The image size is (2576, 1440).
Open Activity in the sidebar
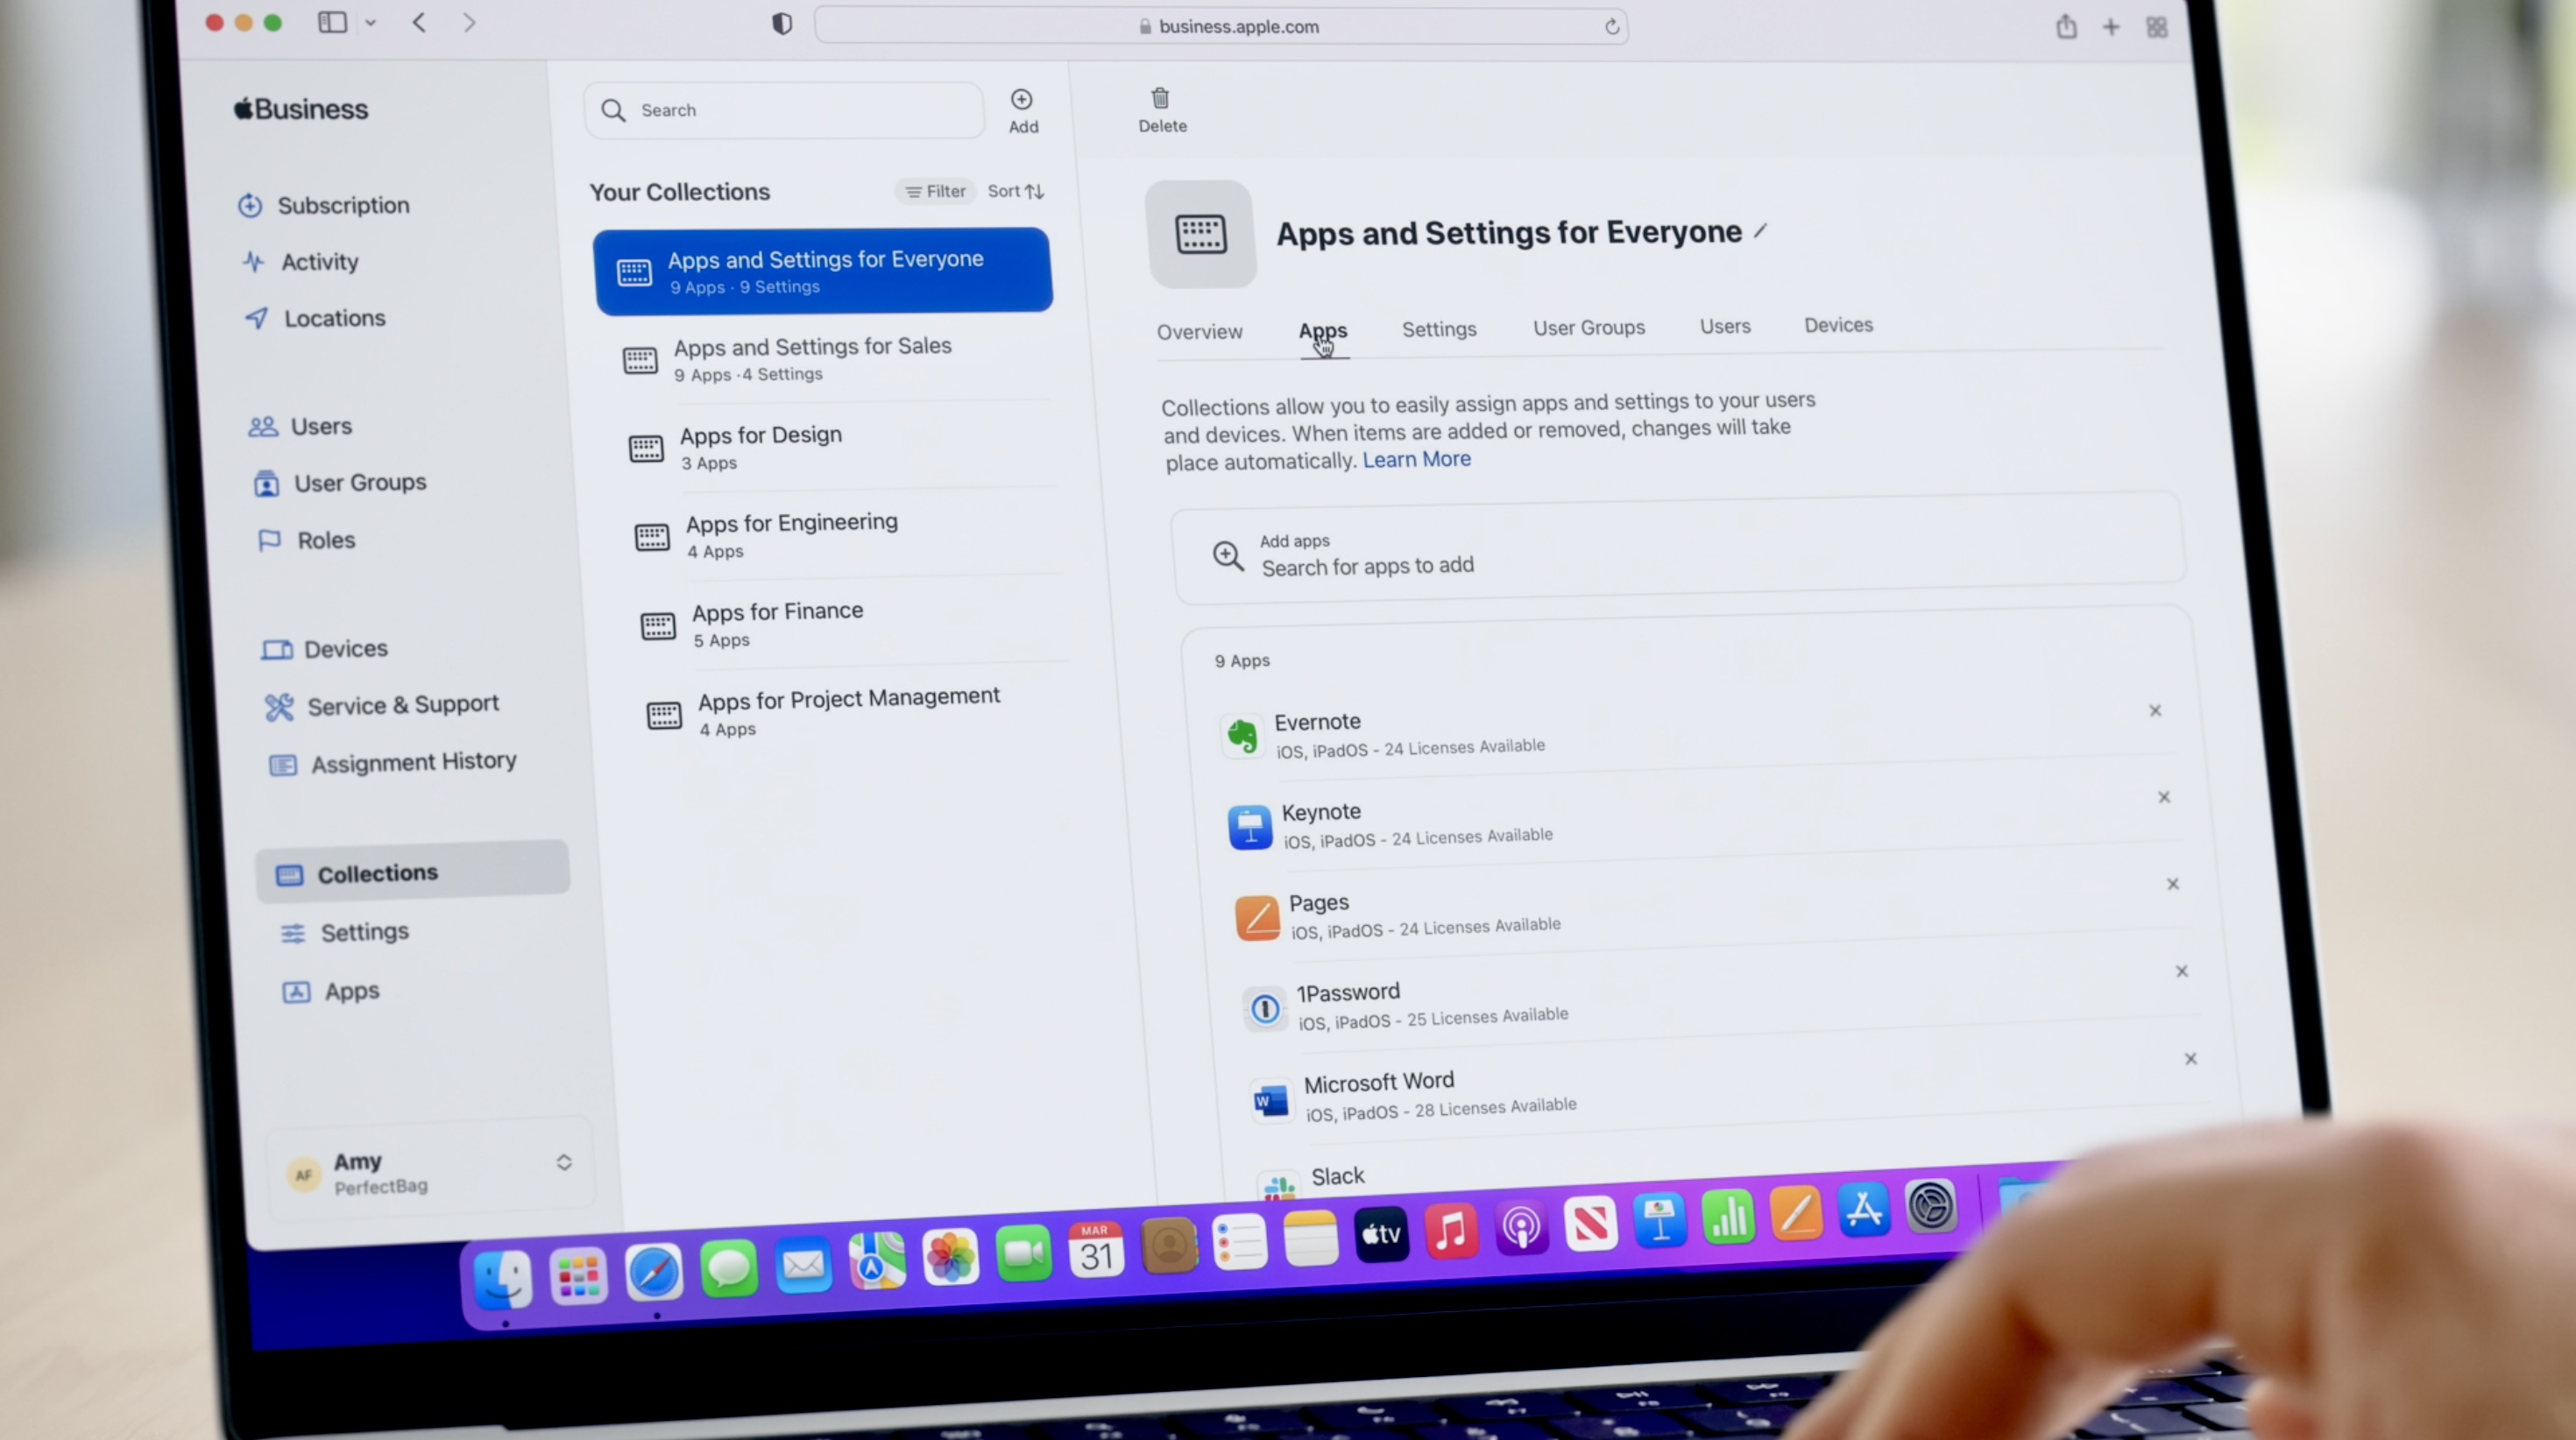point(300,262)
